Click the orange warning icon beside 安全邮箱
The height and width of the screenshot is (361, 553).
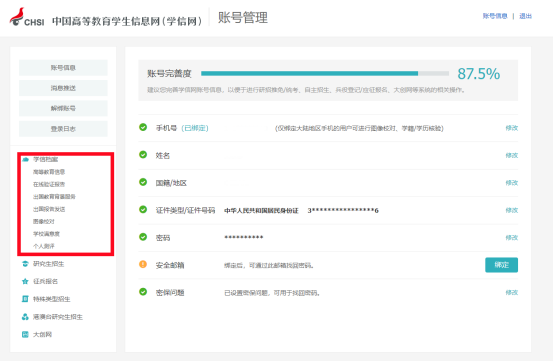(143, 264)
